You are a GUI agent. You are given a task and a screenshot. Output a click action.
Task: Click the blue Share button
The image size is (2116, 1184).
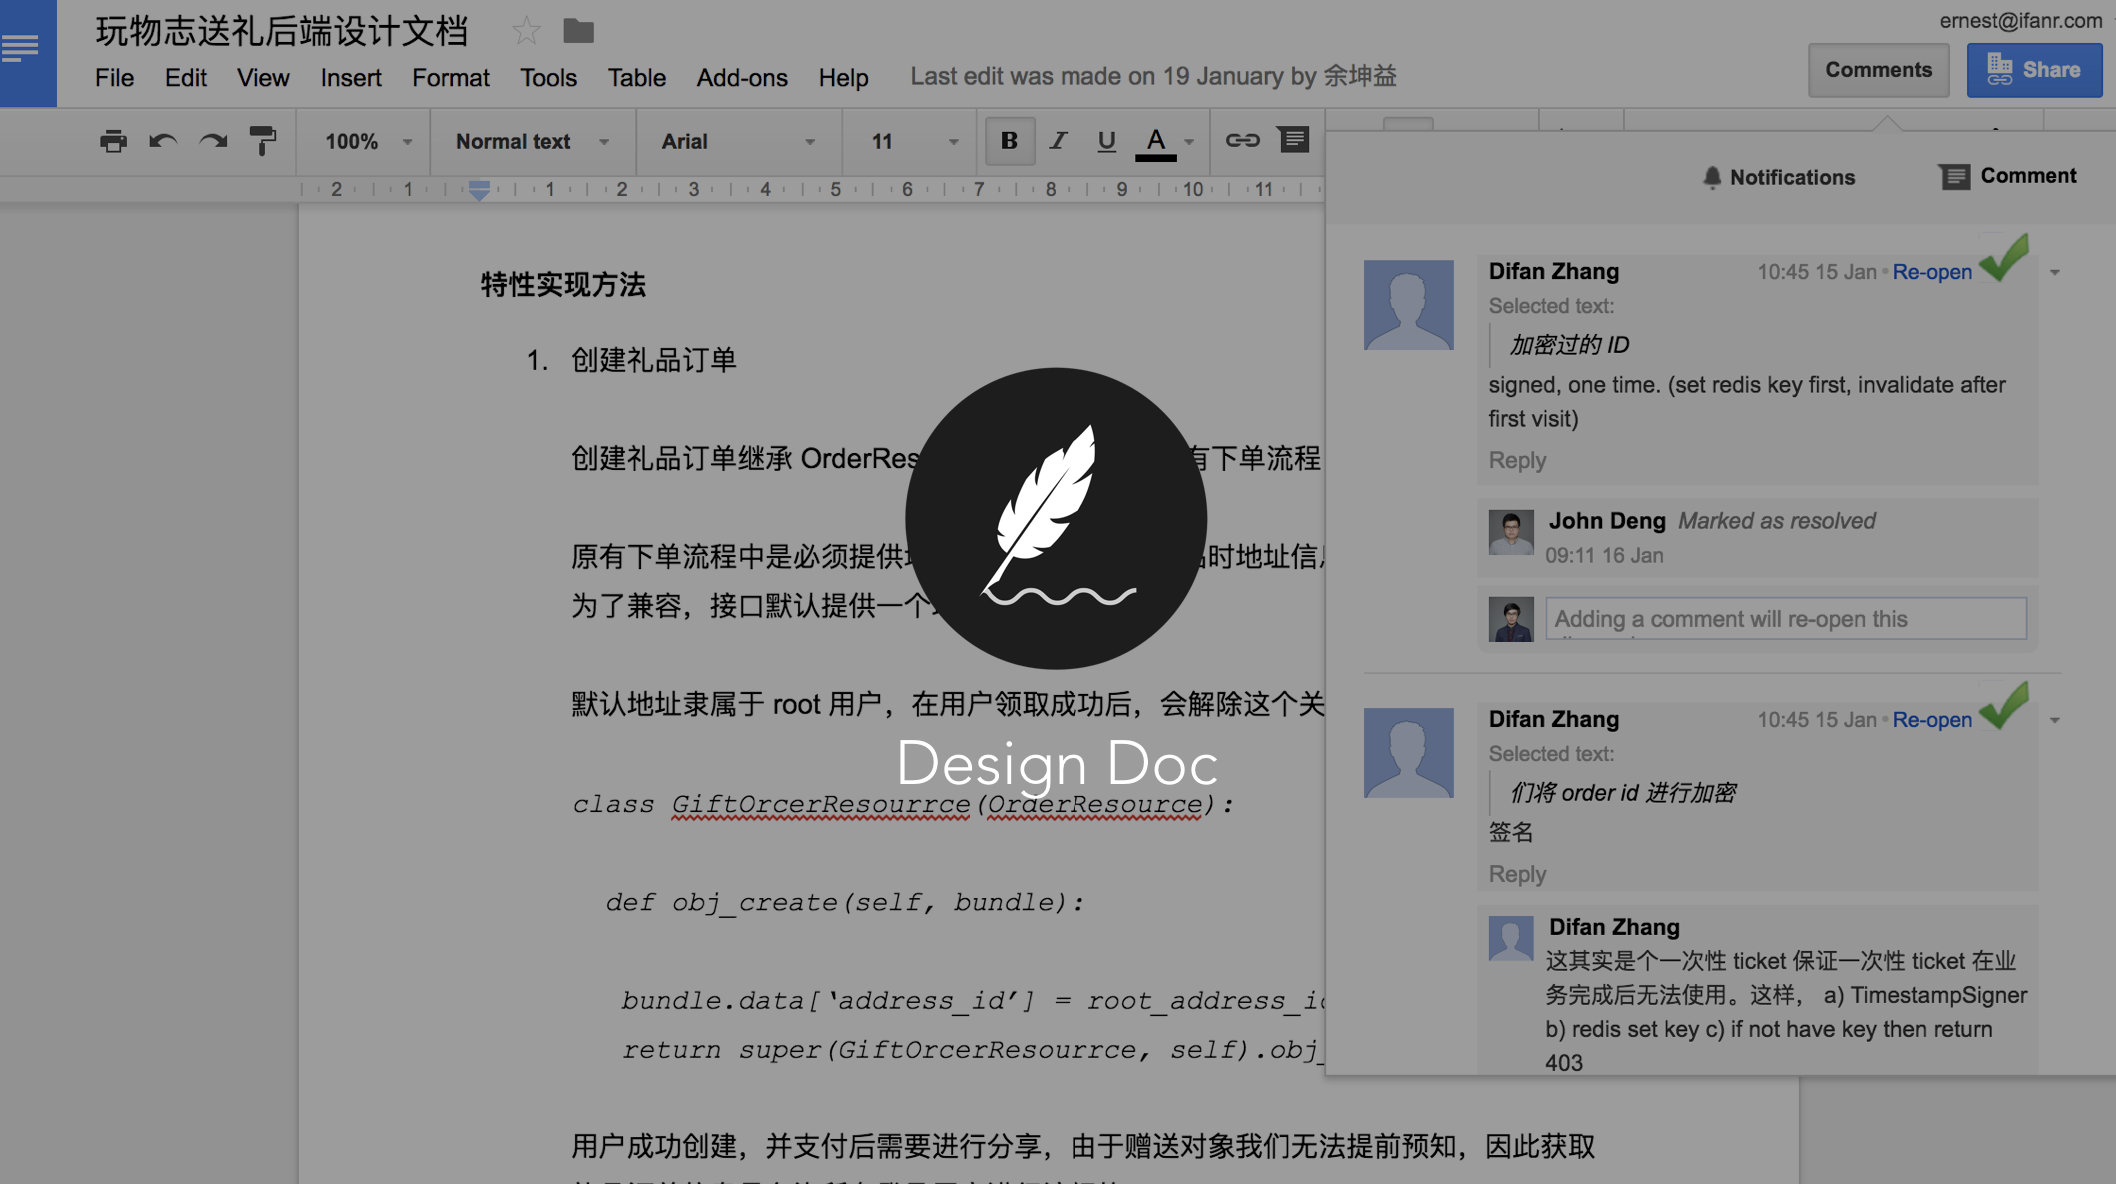coord(2034,70)
